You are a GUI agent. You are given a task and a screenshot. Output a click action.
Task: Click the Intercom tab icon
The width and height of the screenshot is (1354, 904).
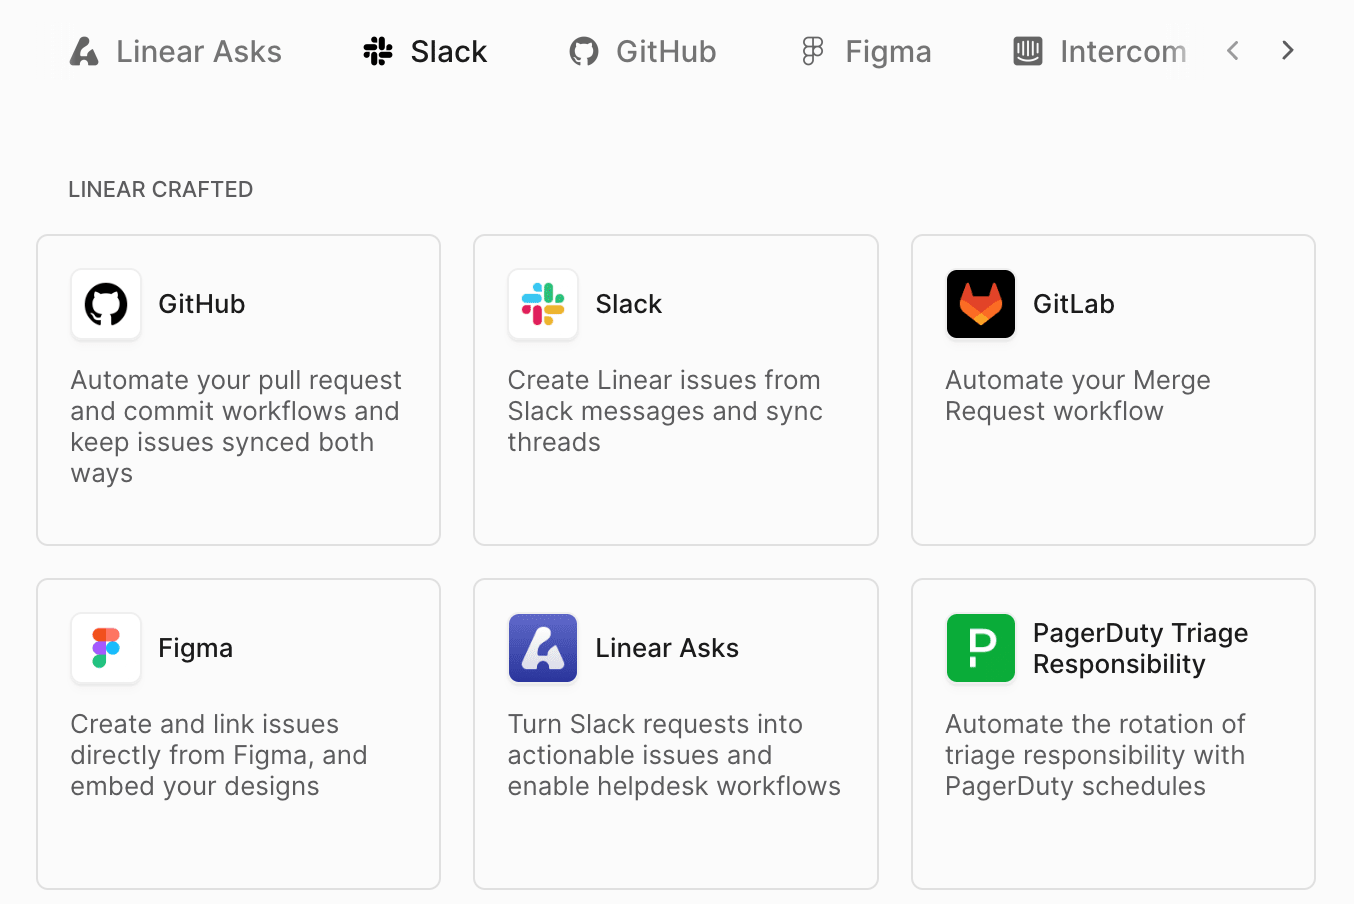pos(1028,51)
